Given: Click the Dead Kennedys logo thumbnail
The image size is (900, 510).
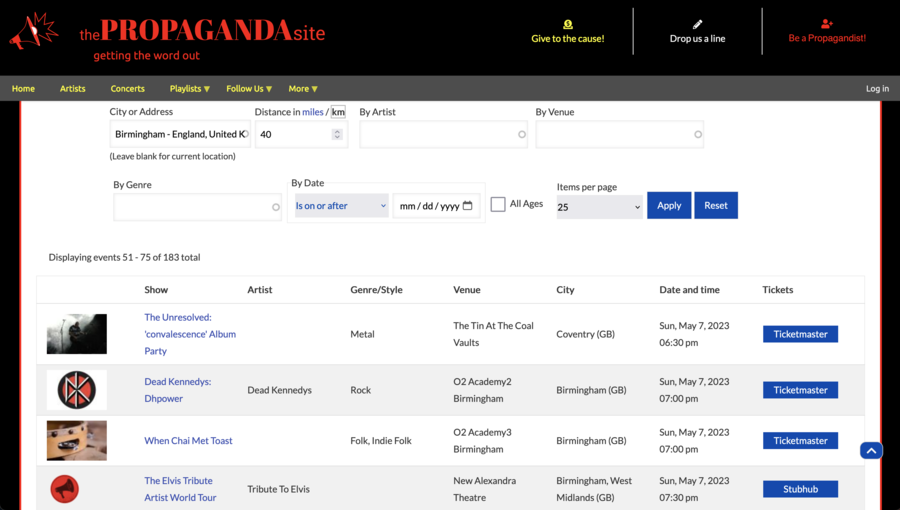Looking at the screenshot, I should 76,390.
